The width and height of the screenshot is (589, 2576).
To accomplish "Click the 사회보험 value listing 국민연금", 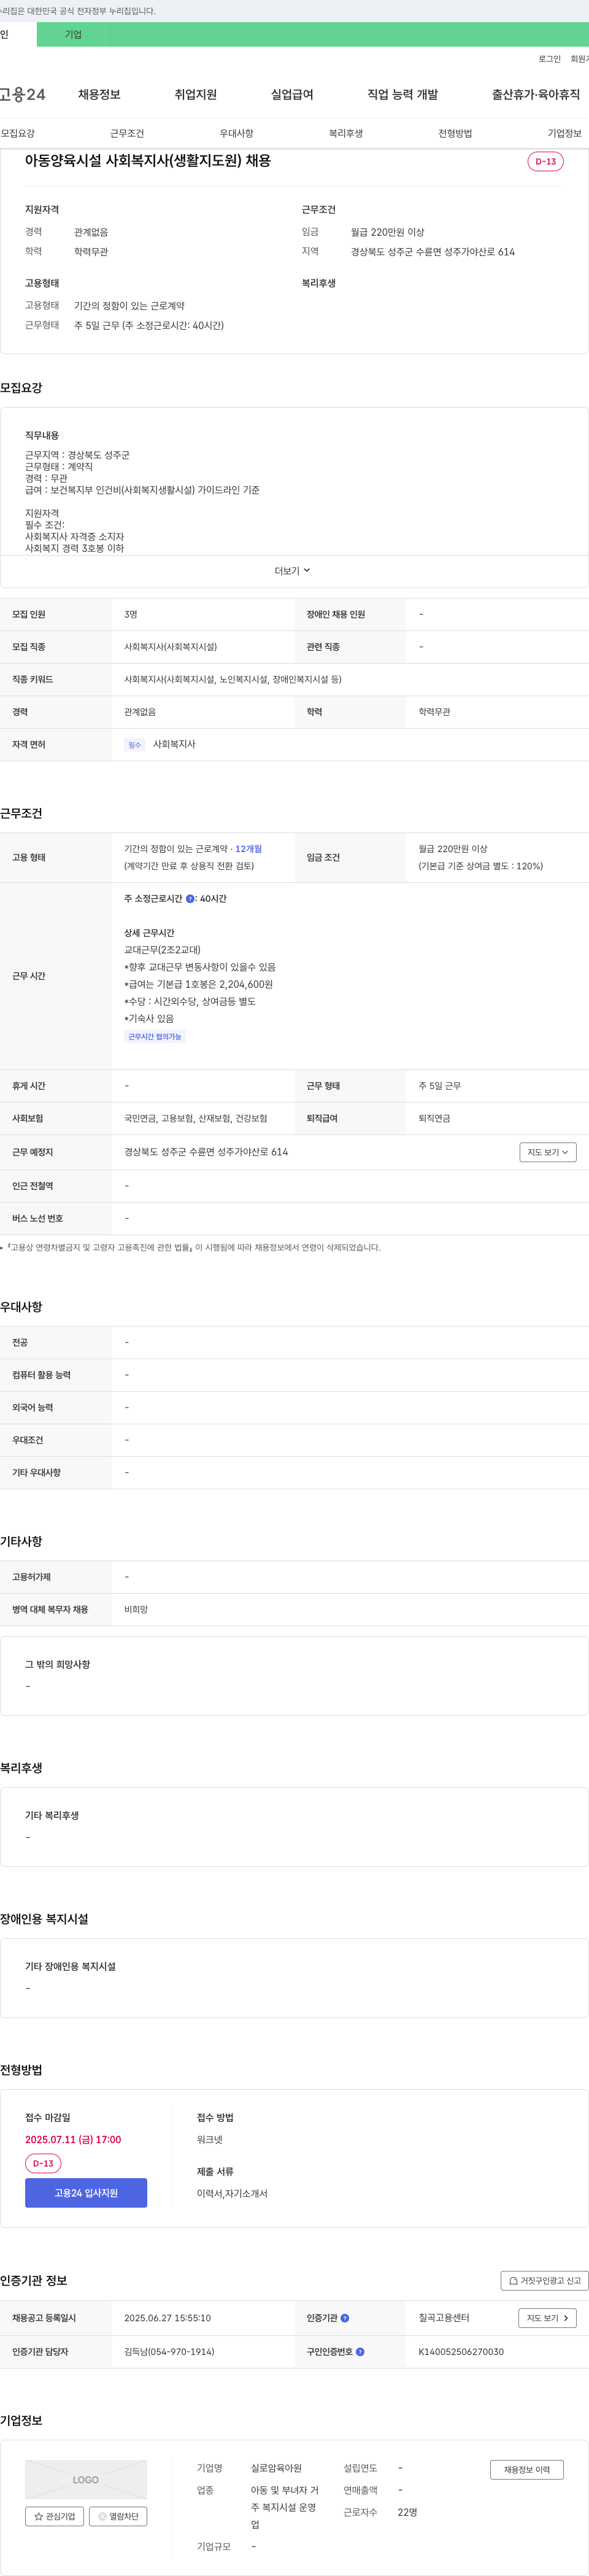I will click(196, 1118).
